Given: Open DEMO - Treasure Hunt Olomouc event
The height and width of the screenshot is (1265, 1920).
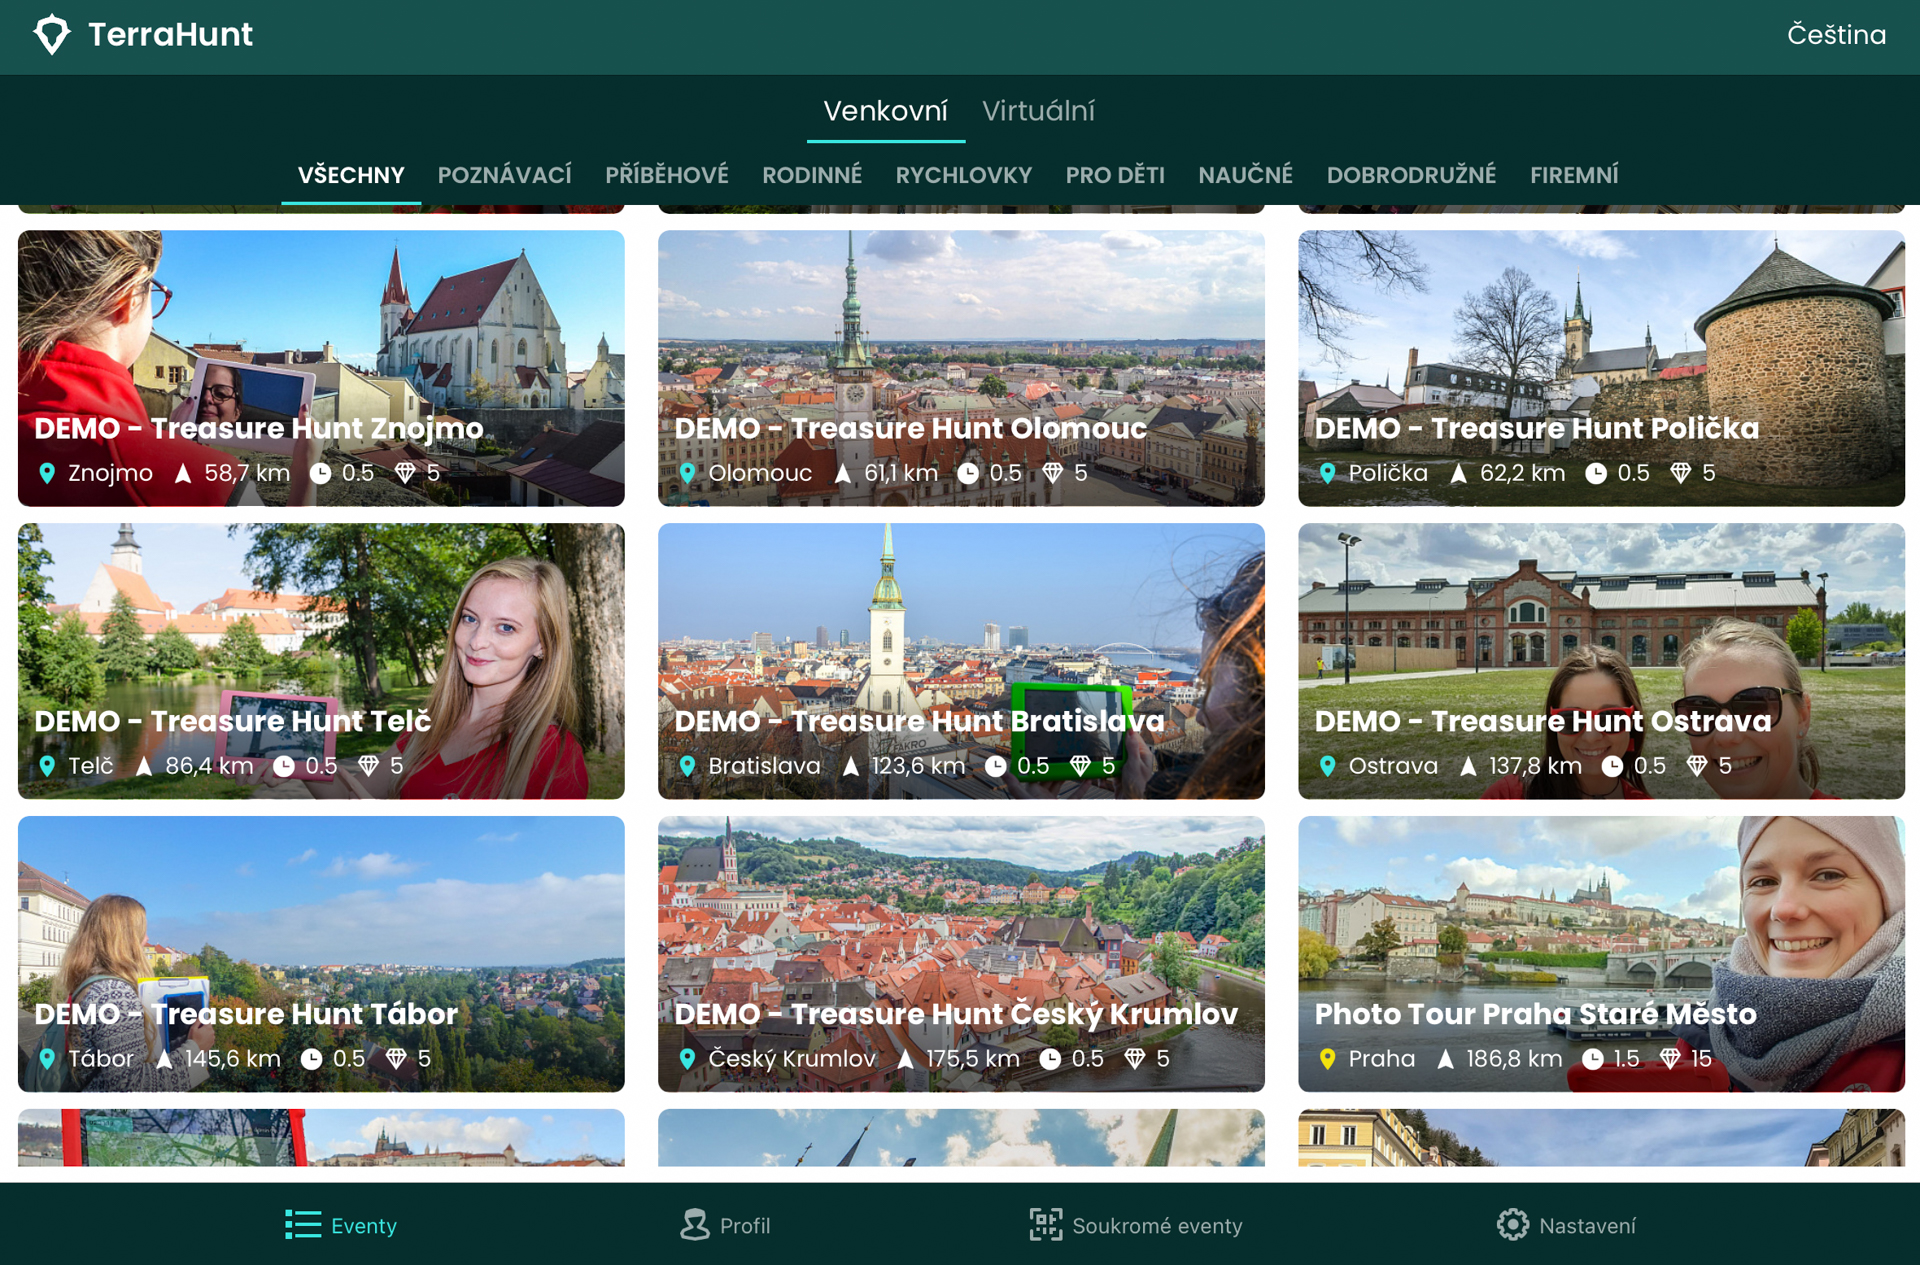Looking at the screenshot, I should pos(960,368).
